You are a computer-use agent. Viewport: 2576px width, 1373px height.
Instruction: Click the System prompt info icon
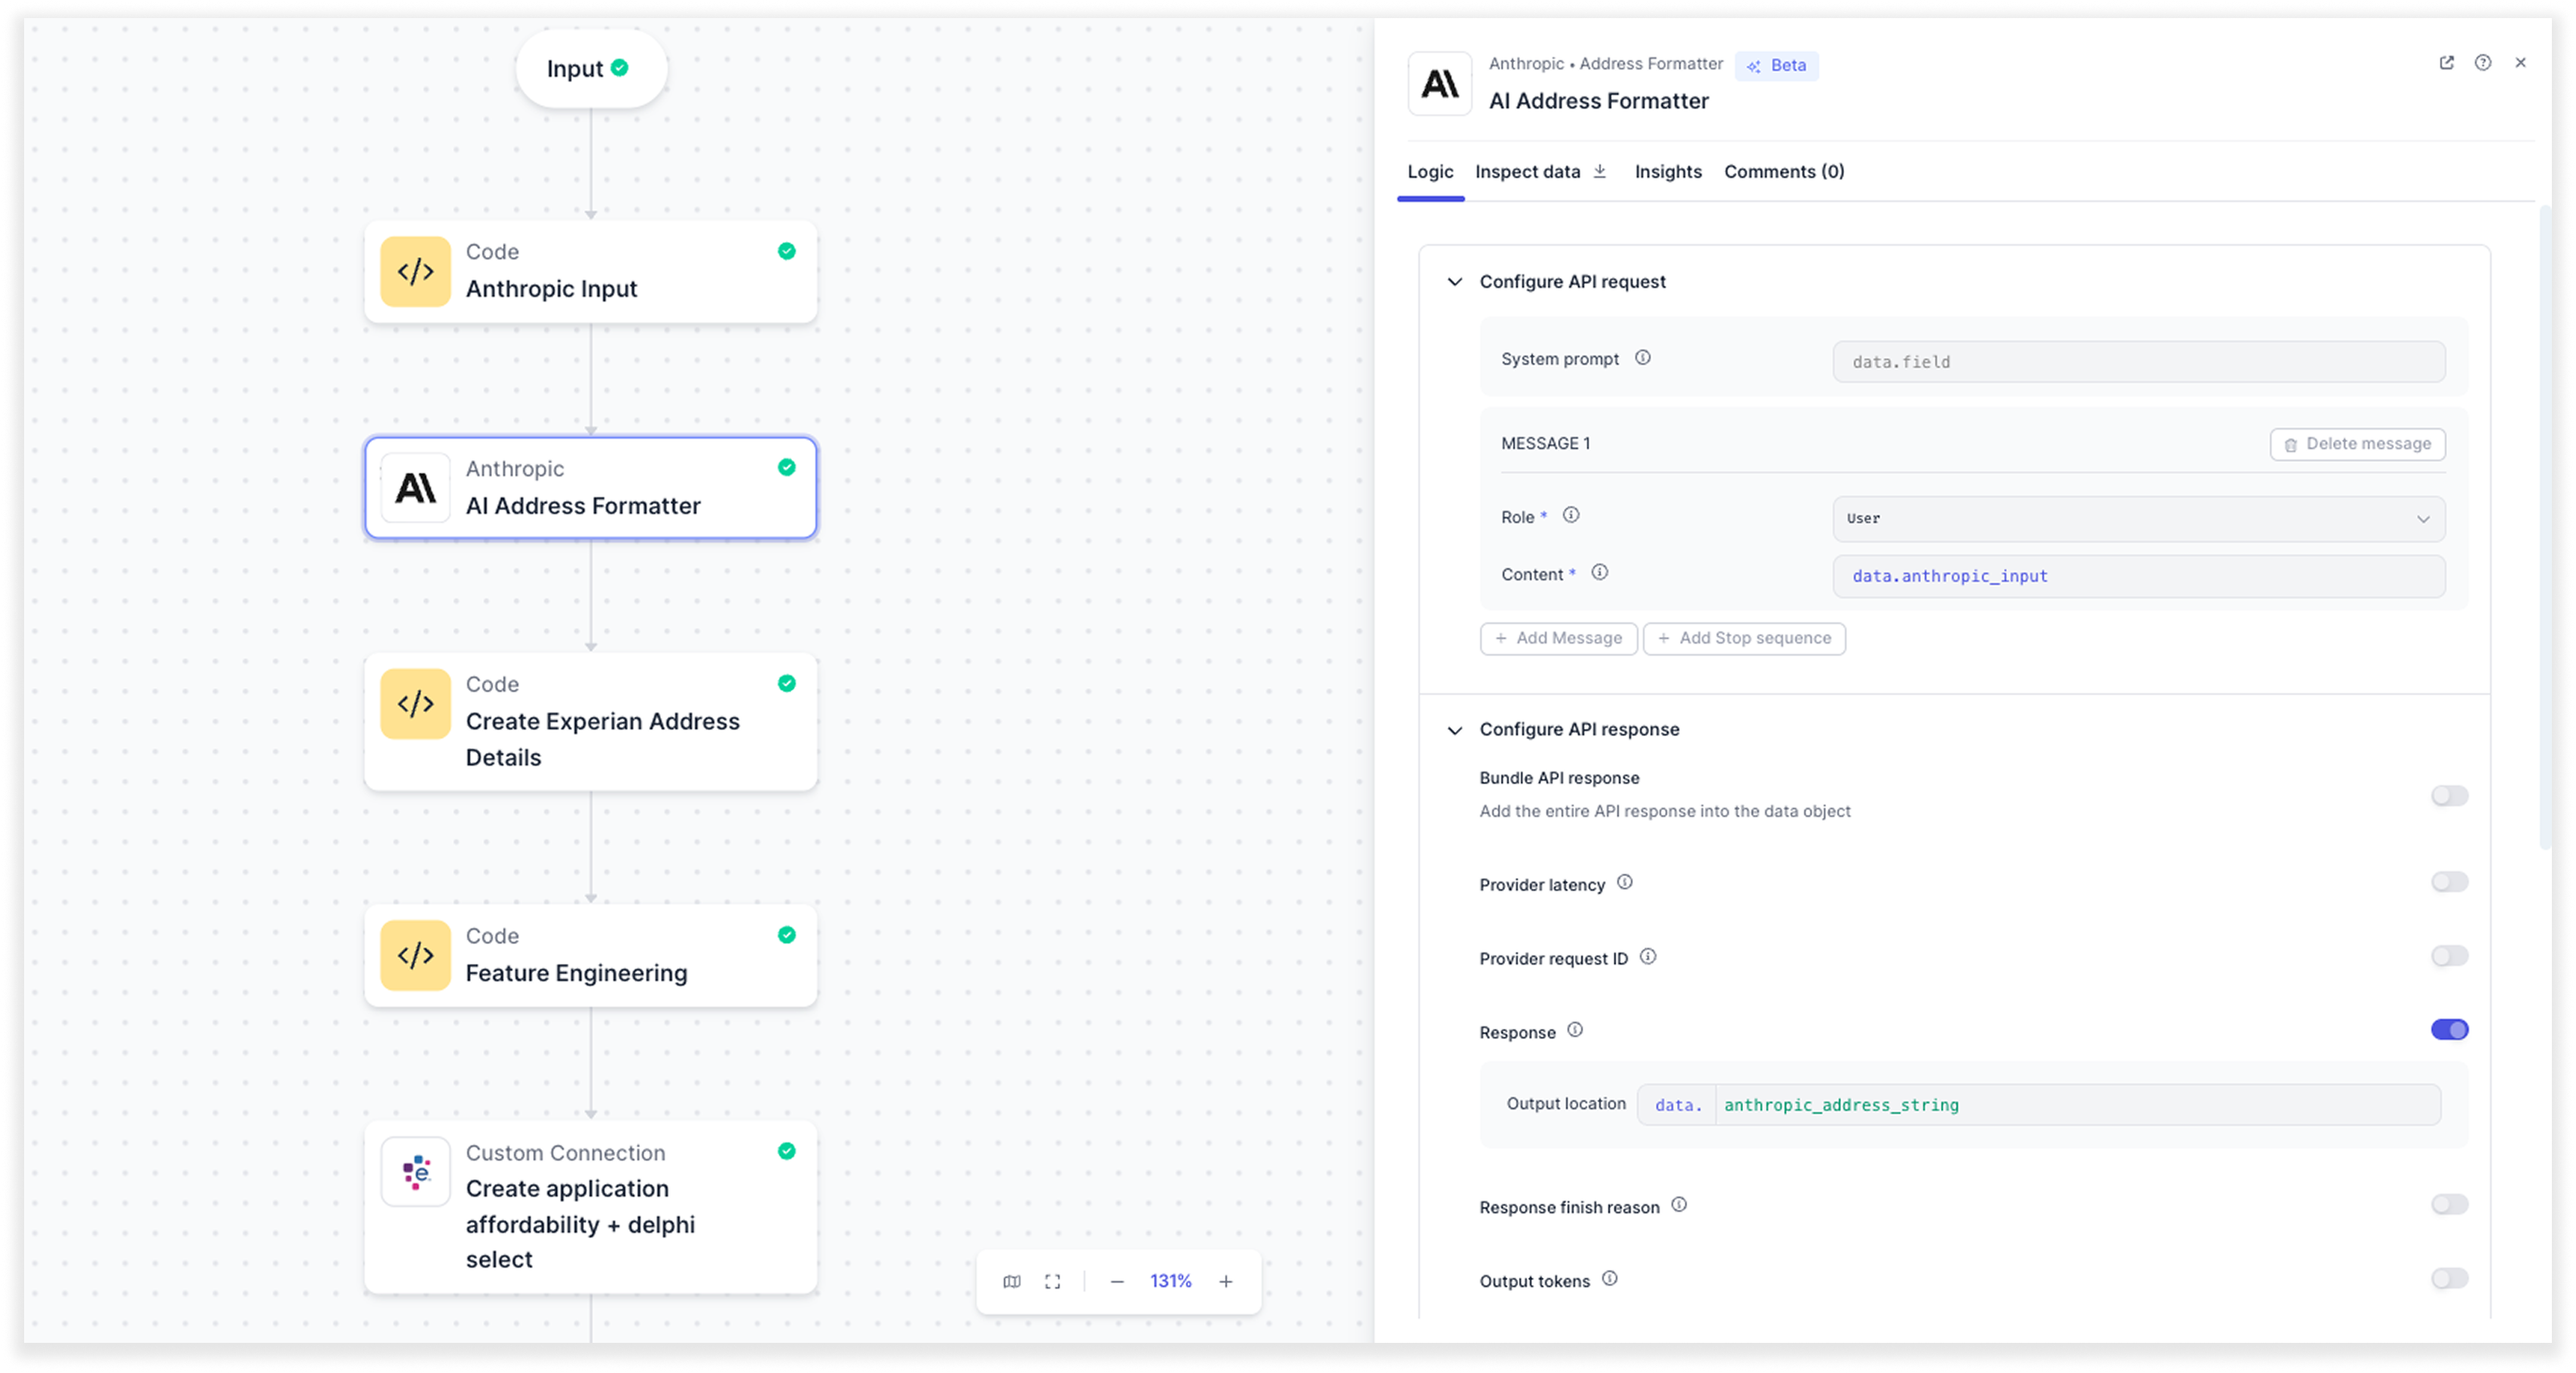coord(1643,358)
